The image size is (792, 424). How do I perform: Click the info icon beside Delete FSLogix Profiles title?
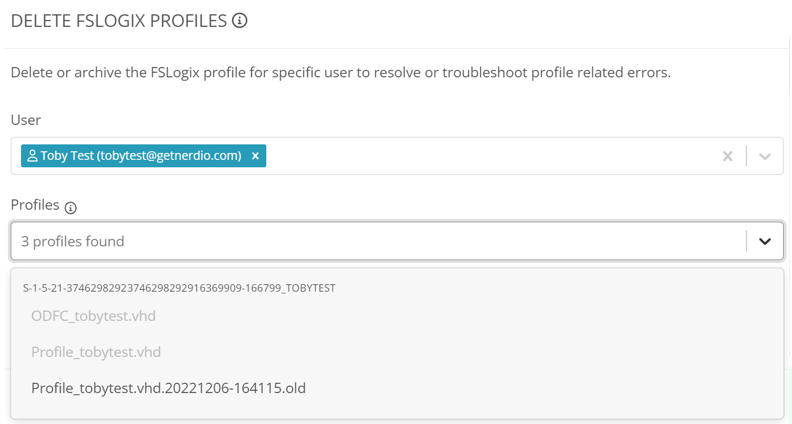[239, 21]
